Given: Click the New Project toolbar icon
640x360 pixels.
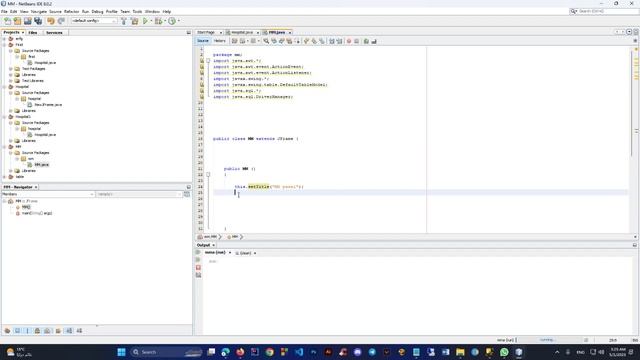Looking at the screenshot, I should [17, 21].
